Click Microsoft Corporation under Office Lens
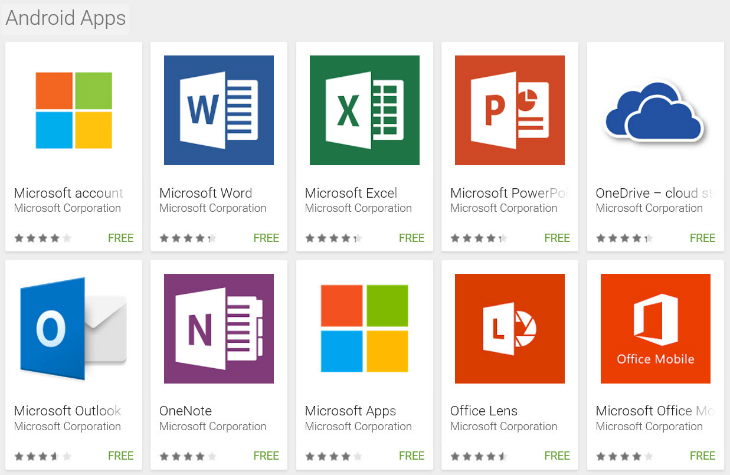Image resolution: width=730 pixels, height=475 pixels. click(x=504, y=426)
